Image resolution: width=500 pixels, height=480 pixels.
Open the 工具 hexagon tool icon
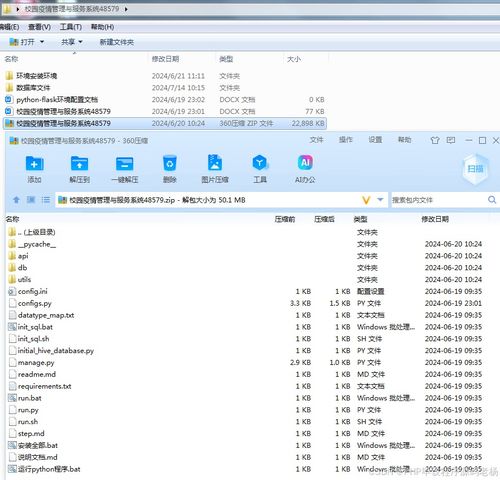pos(260,163)
